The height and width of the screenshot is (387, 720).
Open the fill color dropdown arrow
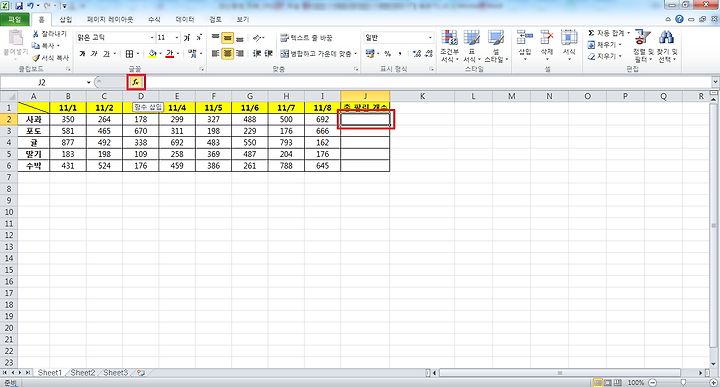point(161,54)
